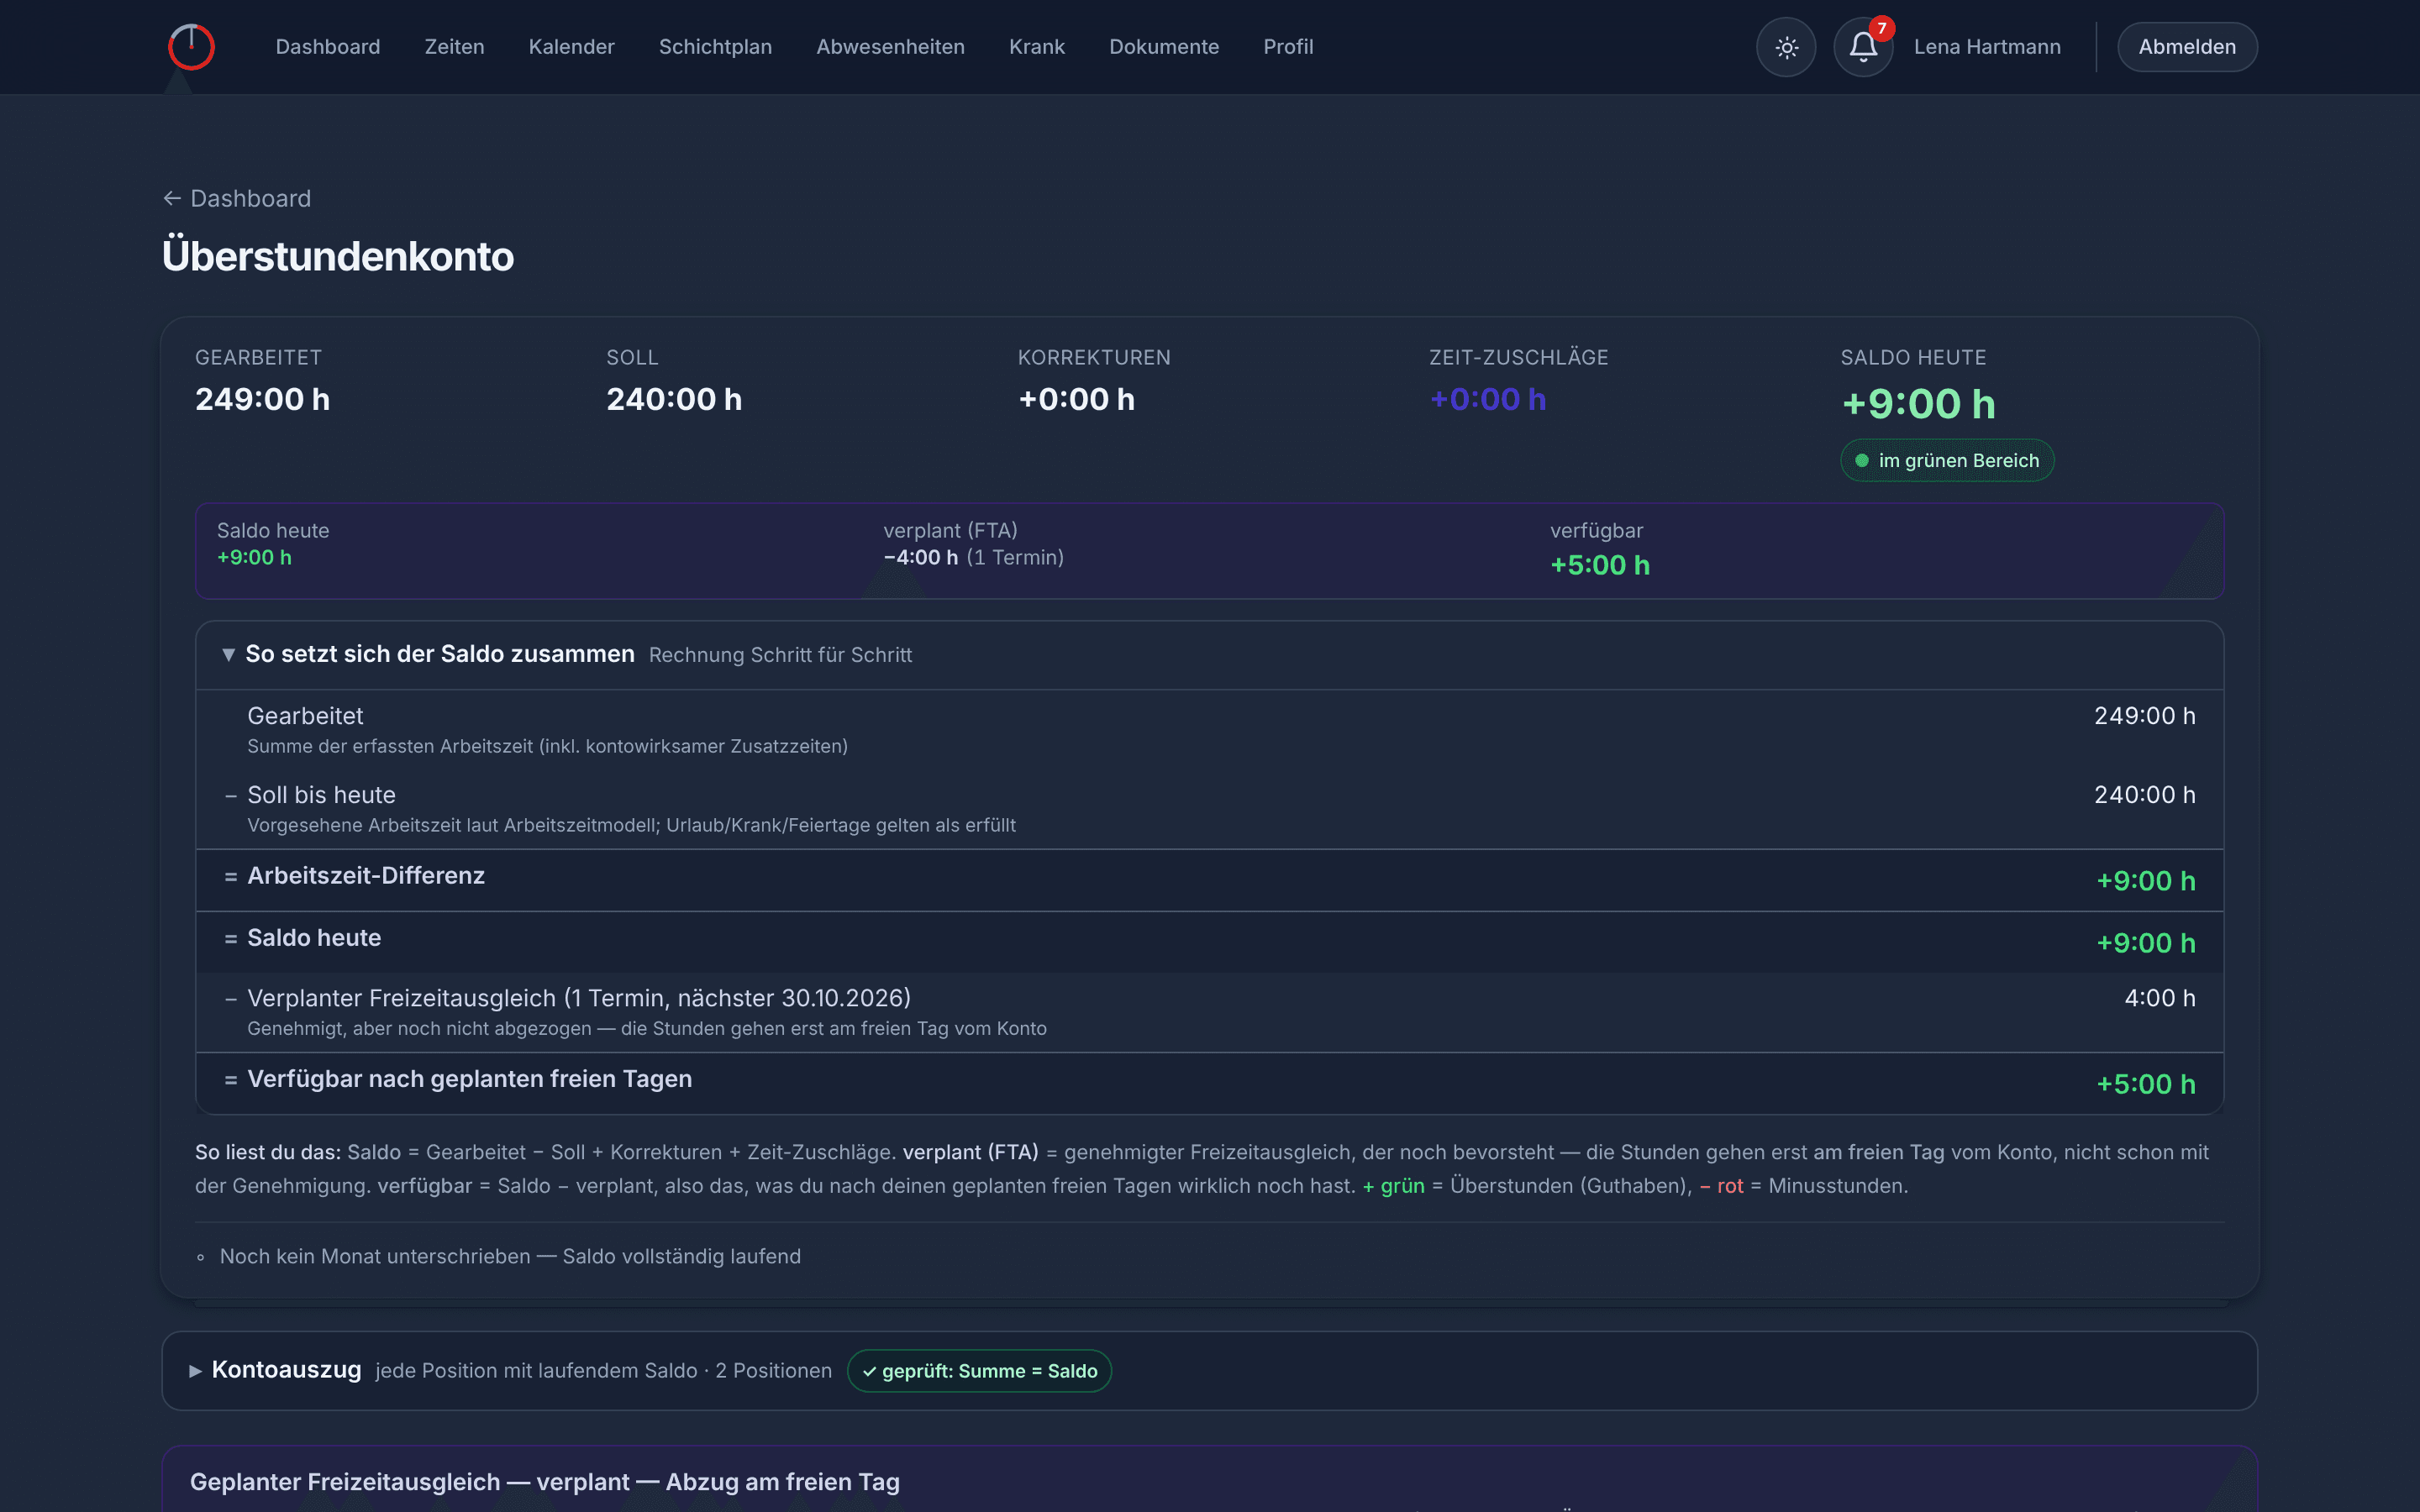This screenshot has height=1512, width=2420.
Task: Click the 240:00 h Soll summary value
Action: [x=674, y=399]
